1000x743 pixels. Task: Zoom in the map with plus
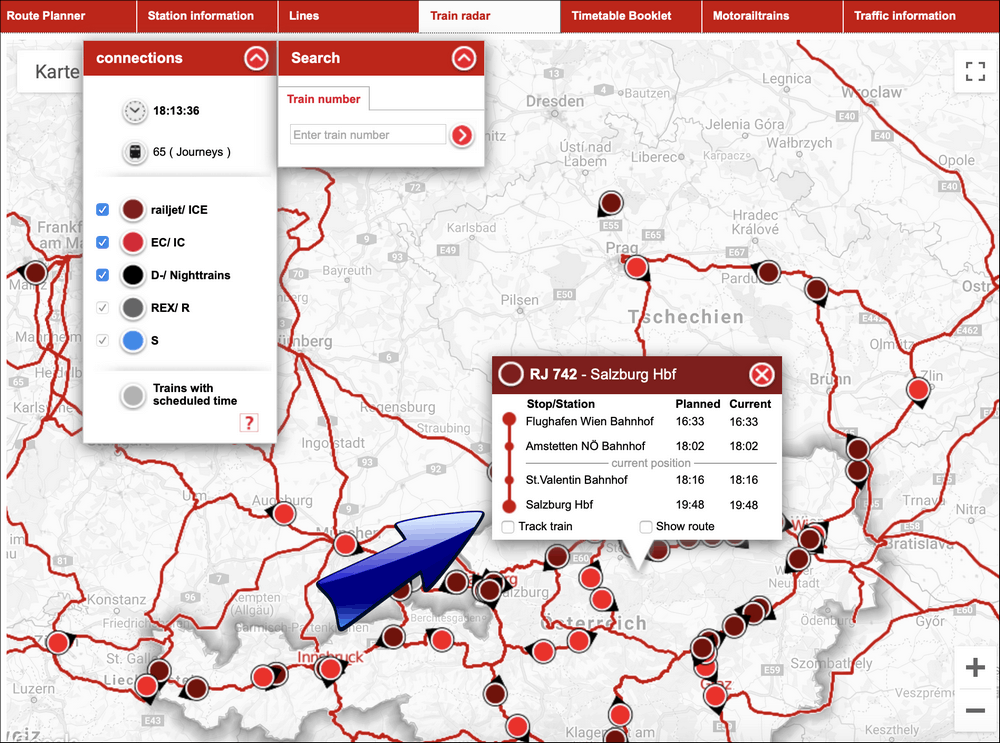975,668
